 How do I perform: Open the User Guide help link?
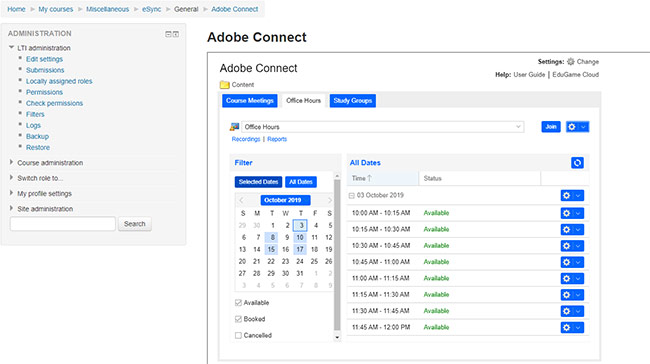(x=529, y=75)
